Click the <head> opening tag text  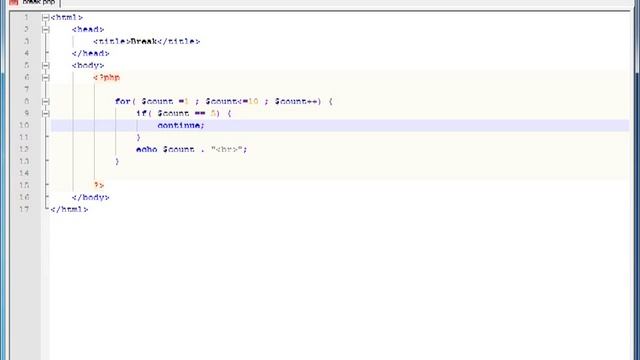pyautogui.click(x=88, y=29)
